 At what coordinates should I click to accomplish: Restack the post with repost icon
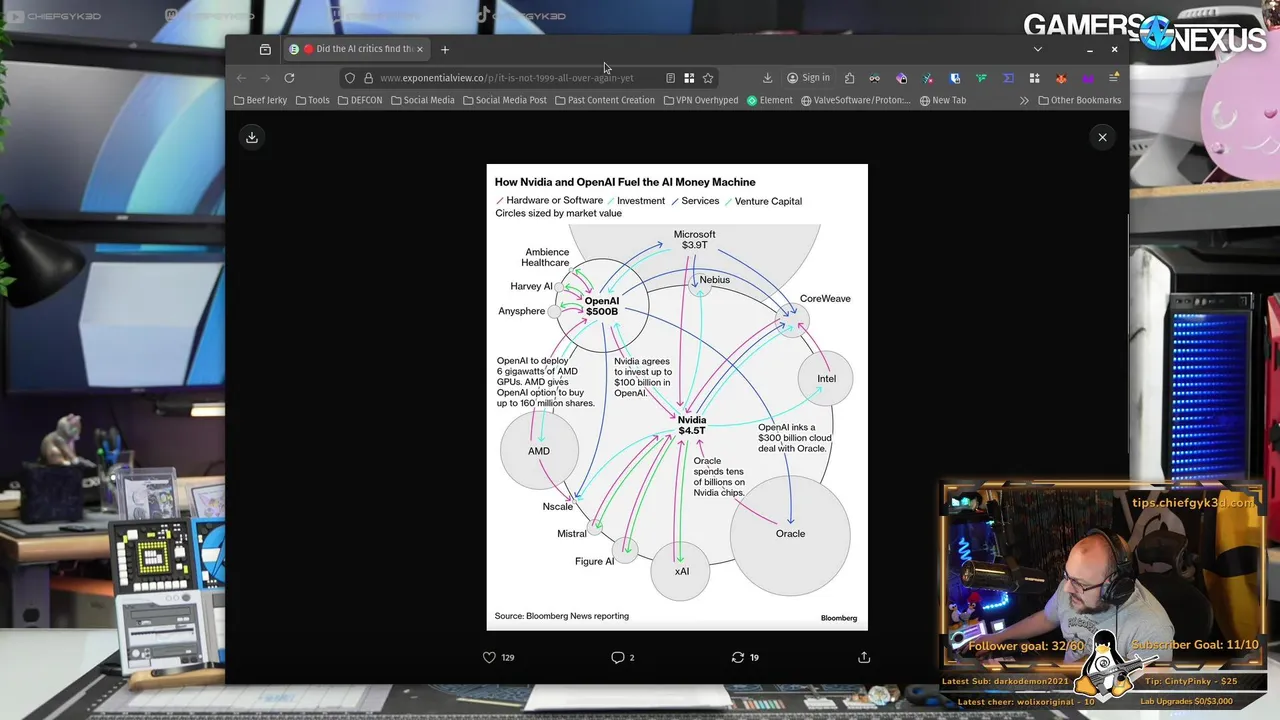(x=738, y=657)
